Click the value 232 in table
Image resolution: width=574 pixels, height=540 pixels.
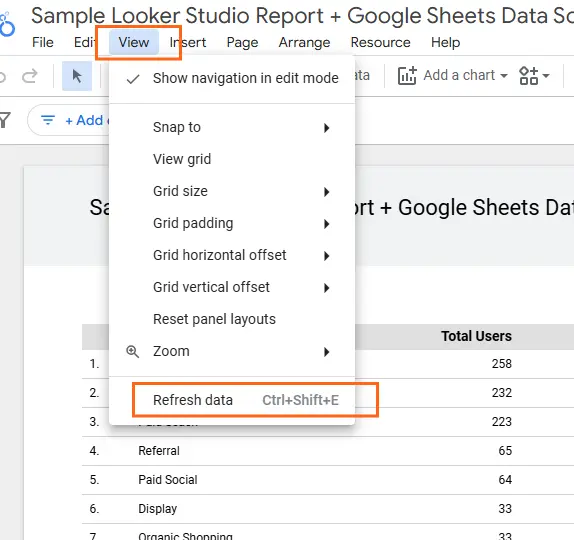502,392
